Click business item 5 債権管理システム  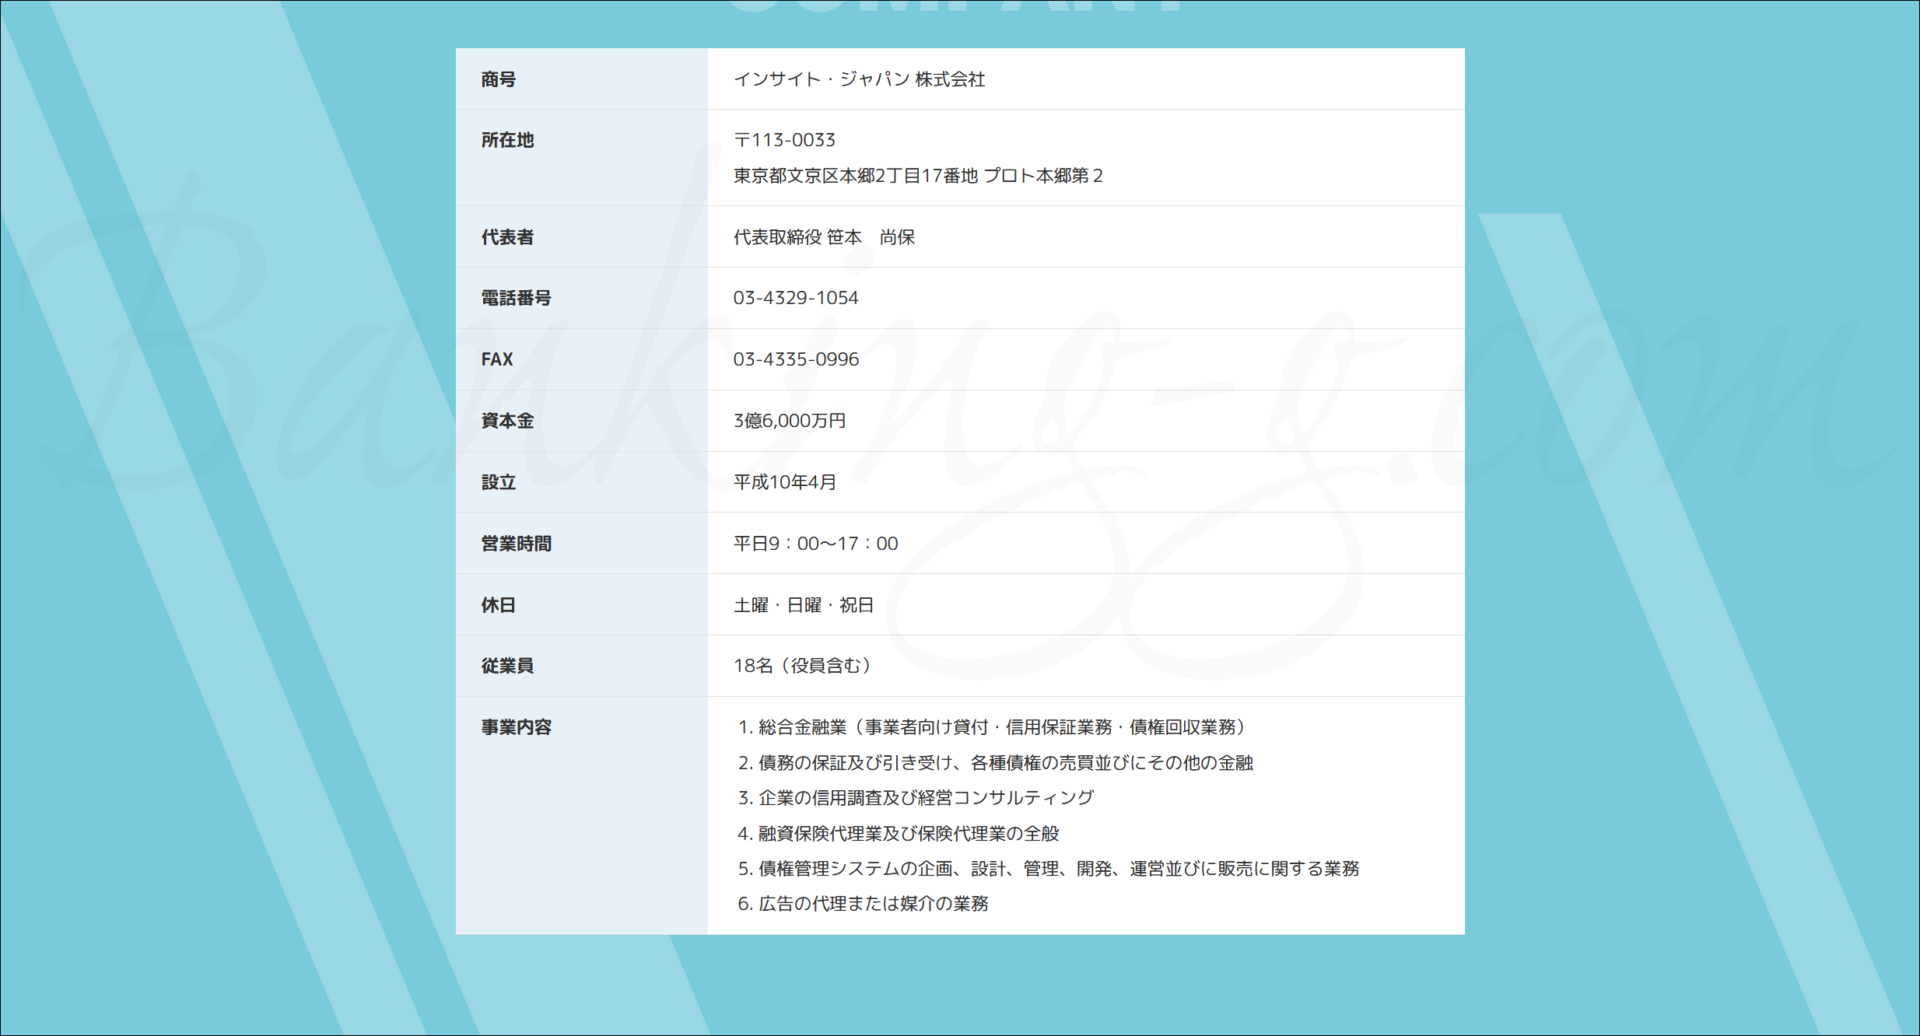[x=1048, y=869]
